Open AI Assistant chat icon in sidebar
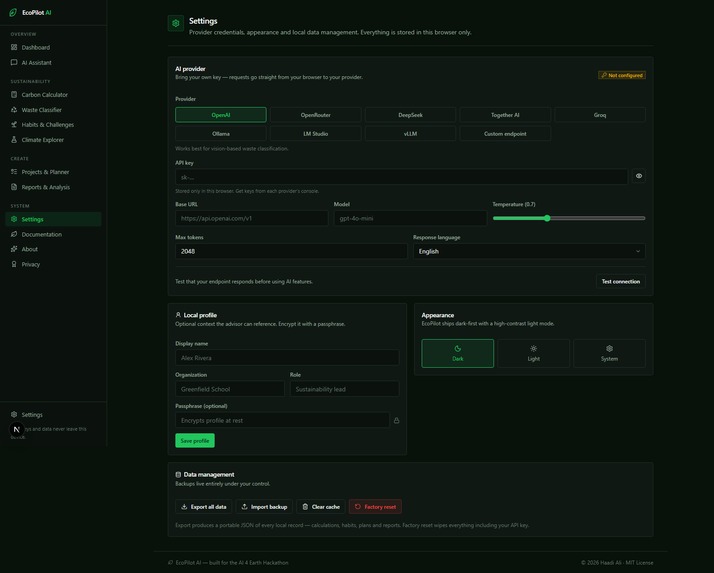The width and height of the screenshot is (714, 573). pyautogui.click(x=14, y=62)
